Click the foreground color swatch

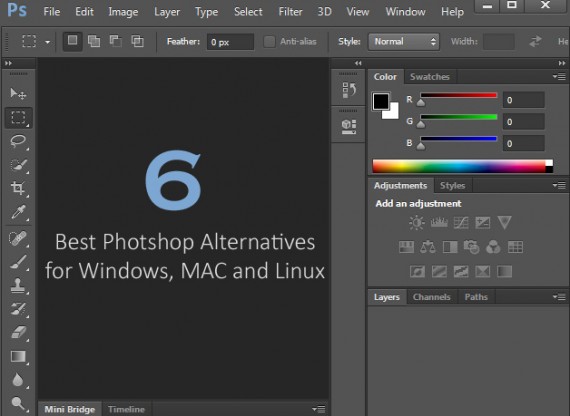point(381,101)
